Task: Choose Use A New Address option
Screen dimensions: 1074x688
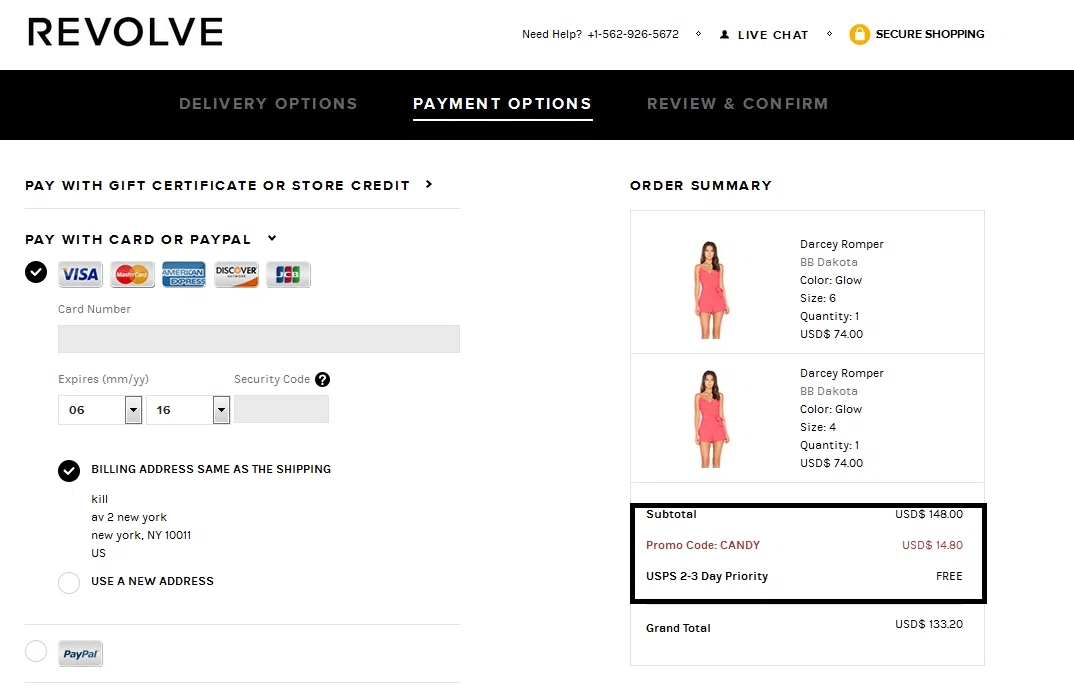Action: coord(69,582)
